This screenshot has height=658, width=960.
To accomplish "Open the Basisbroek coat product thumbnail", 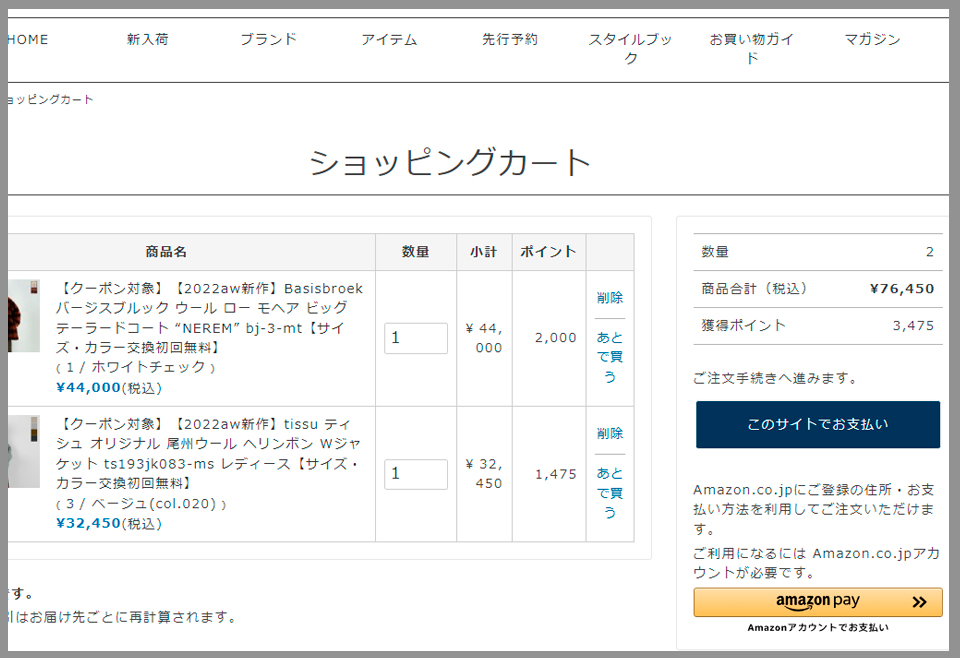I will click(23, 316).
